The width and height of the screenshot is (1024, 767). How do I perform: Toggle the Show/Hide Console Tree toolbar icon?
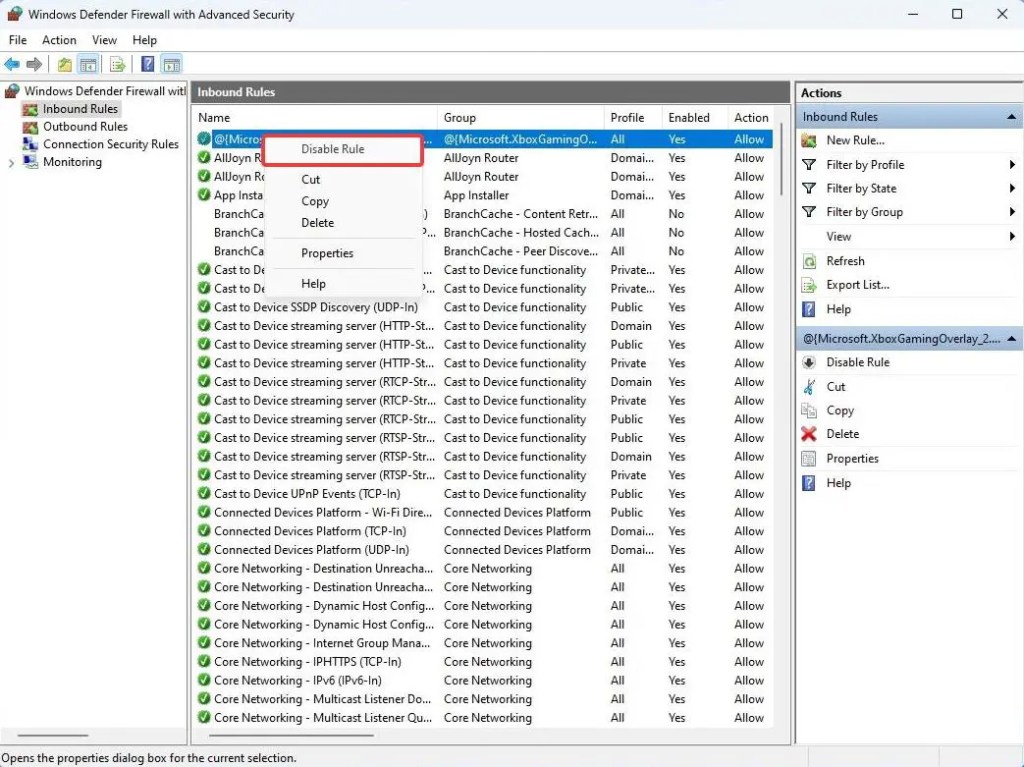pyautogui.click(x=88, y=64)
